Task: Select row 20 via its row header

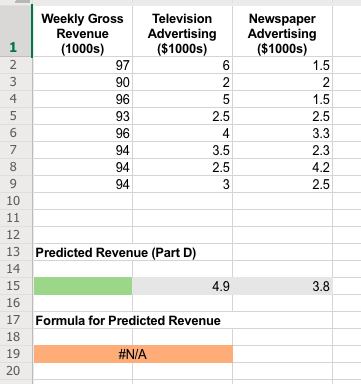Action: tap(16, 371)
